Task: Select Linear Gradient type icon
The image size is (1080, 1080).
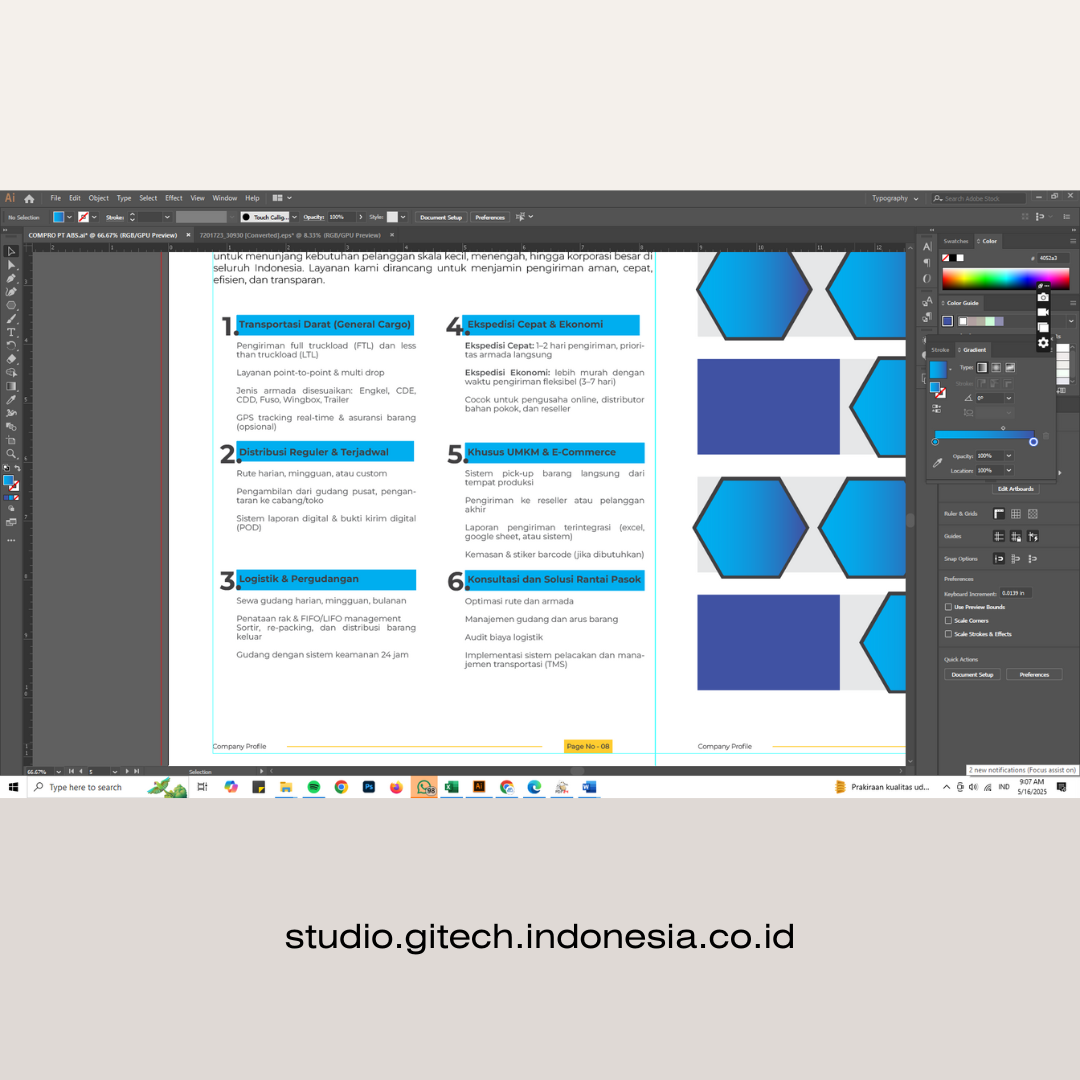Action: [x=982, y=367]
